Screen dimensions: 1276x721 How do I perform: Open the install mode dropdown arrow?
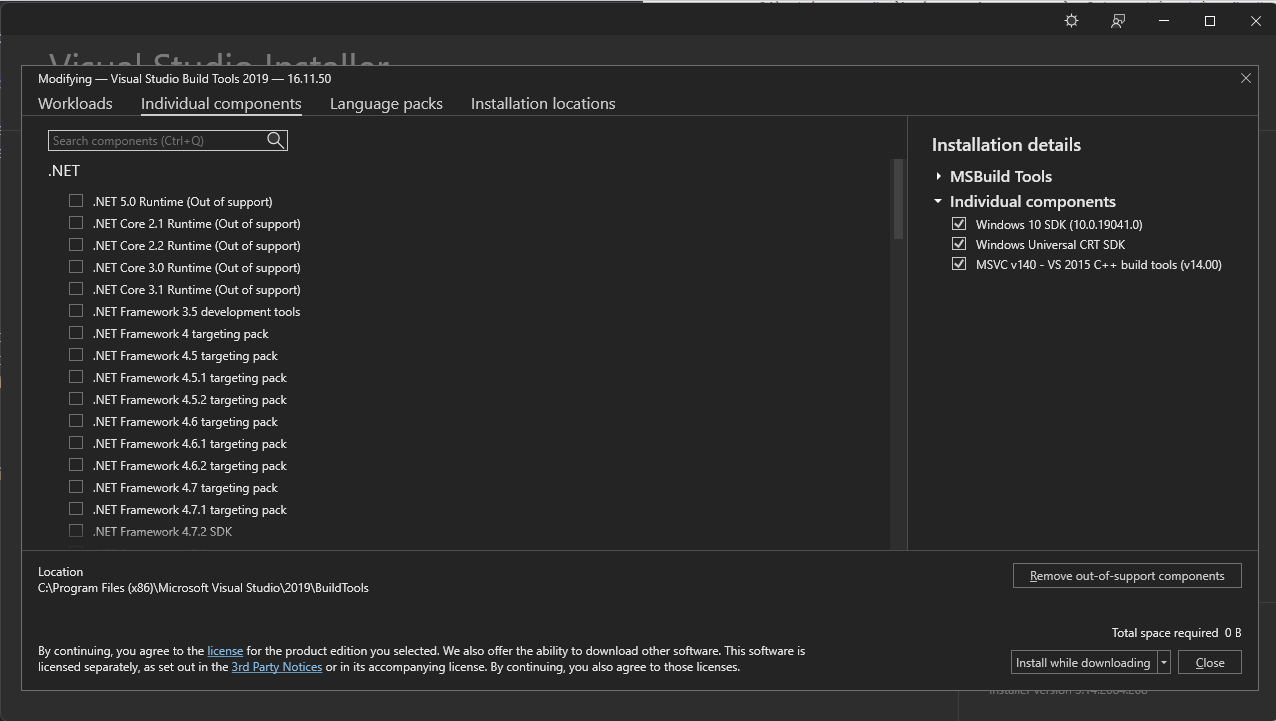point(1164,663)
